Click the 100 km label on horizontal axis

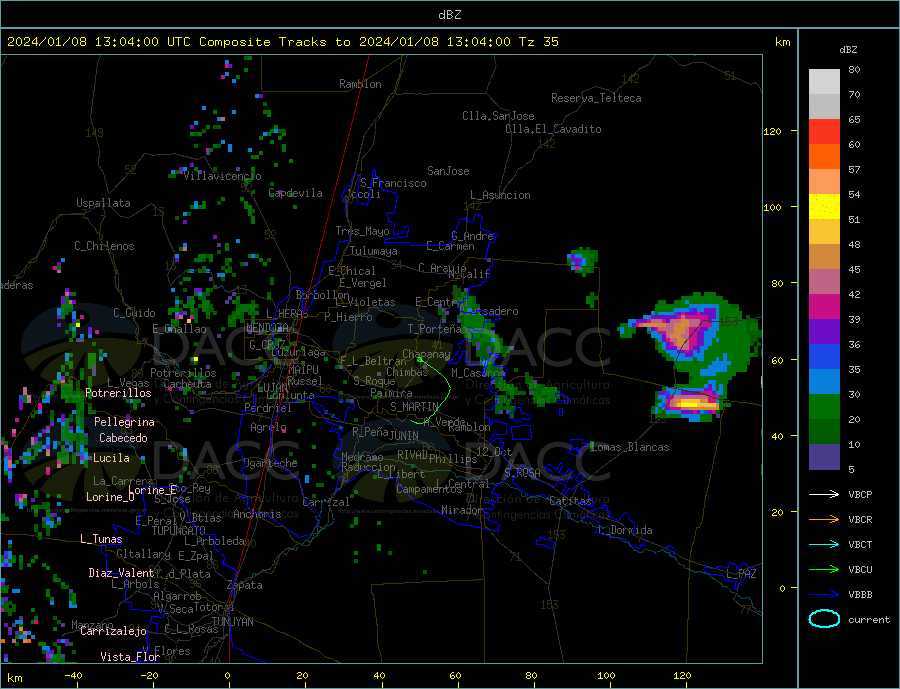tap(606, 676)
